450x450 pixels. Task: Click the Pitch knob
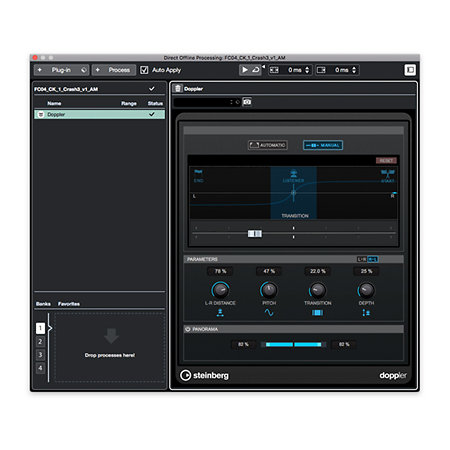tap(269, 290)
